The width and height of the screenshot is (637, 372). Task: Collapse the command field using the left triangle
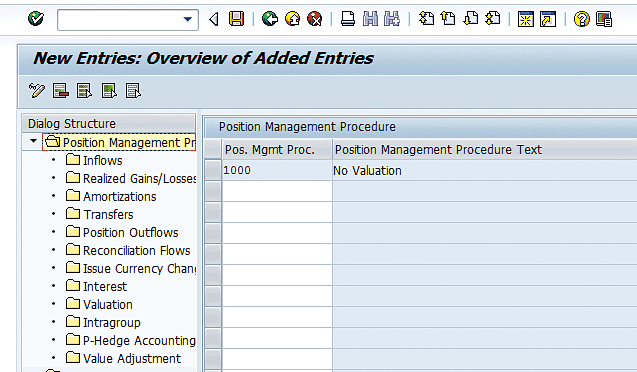pyautogui.click(x=214, y=19)
